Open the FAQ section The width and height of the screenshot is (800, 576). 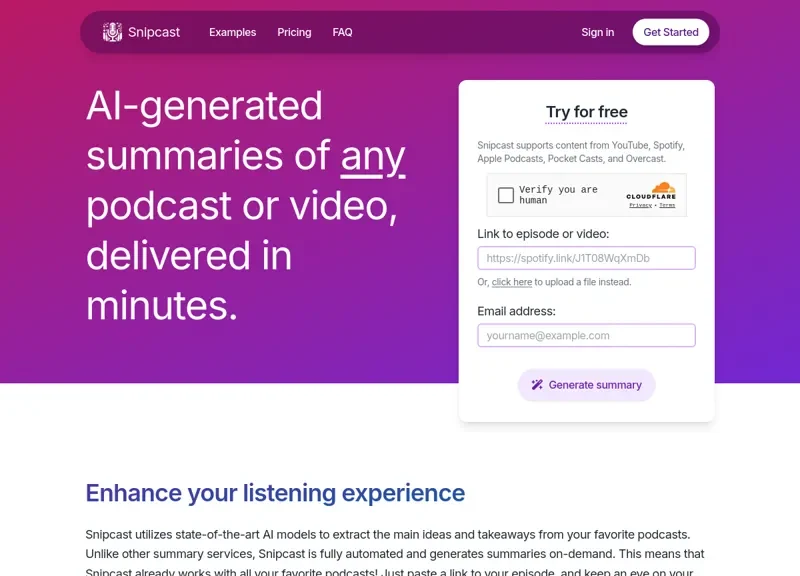pyautogui.click(x=342, y=32)
